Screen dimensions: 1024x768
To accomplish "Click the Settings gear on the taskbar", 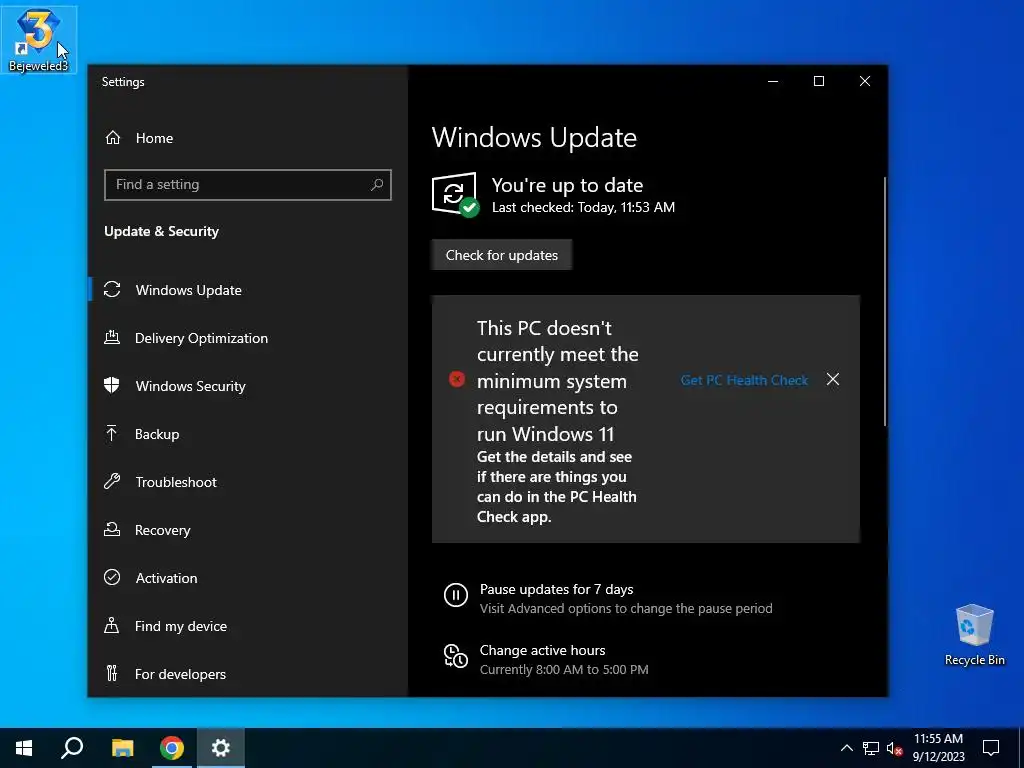I will point(221,748).
